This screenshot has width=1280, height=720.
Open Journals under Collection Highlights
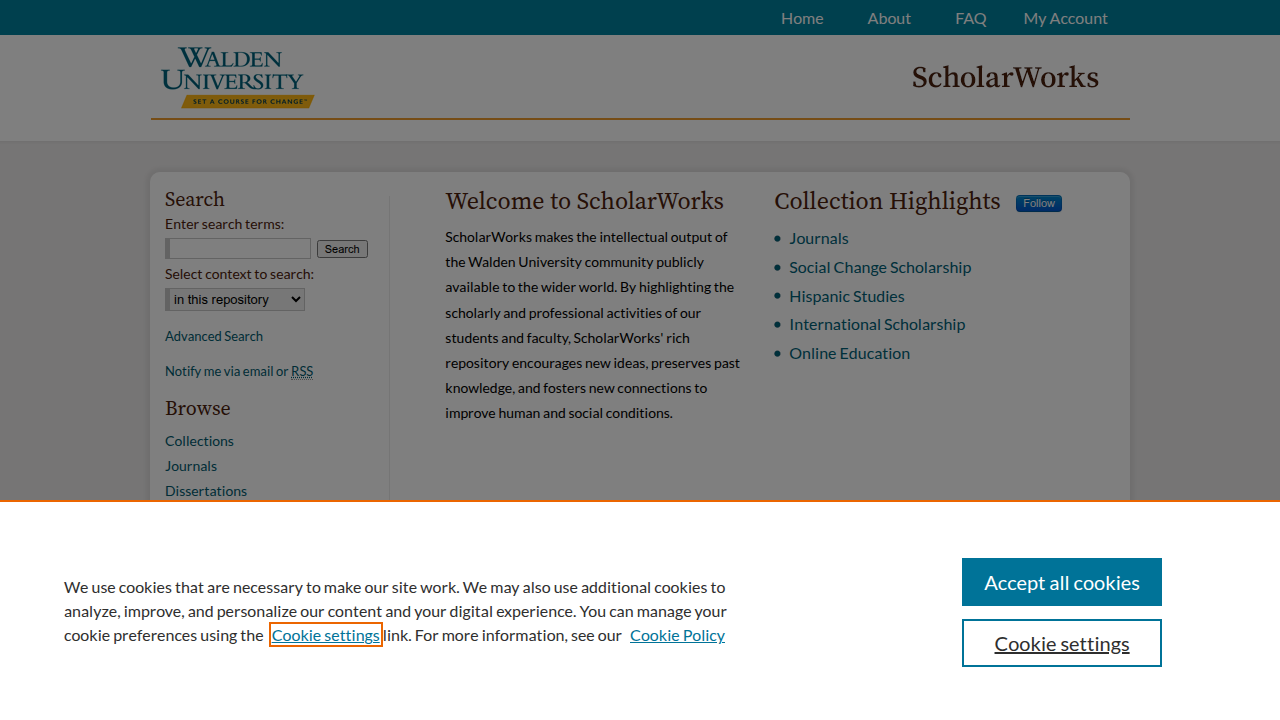(819, 238)
